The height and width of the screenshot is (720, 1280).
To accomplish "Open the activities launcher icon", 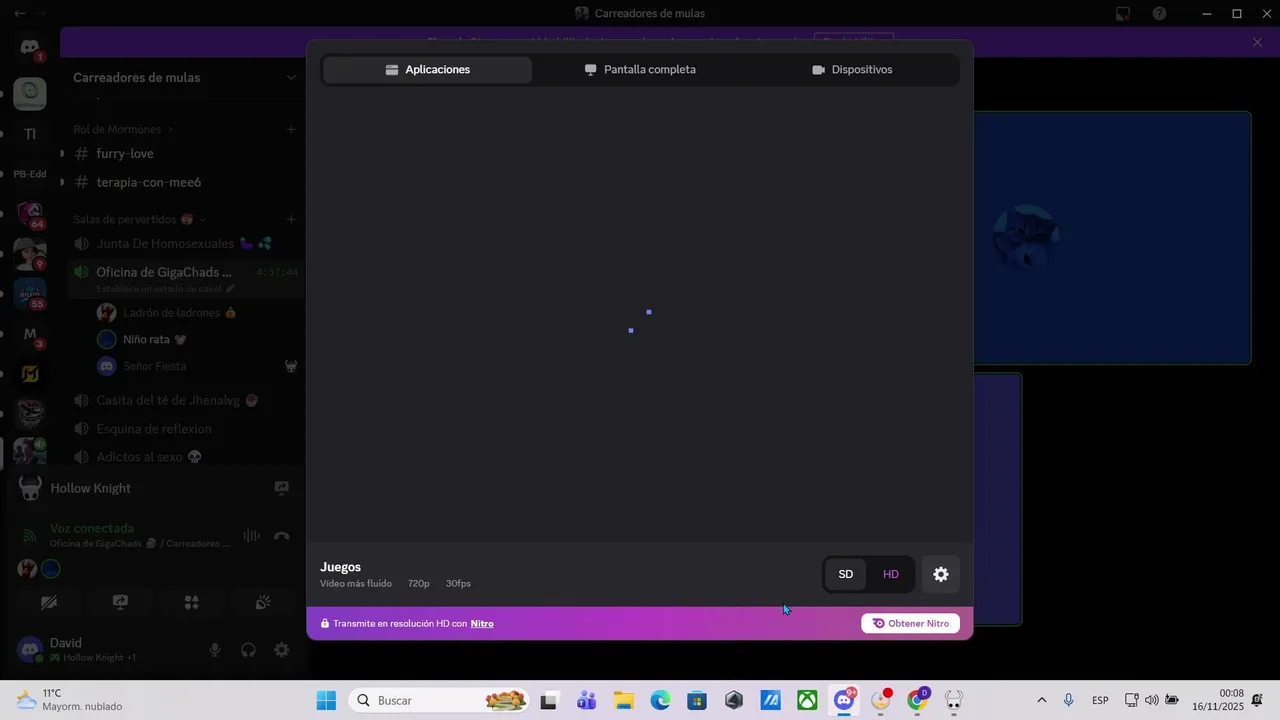I will [192, 602].
